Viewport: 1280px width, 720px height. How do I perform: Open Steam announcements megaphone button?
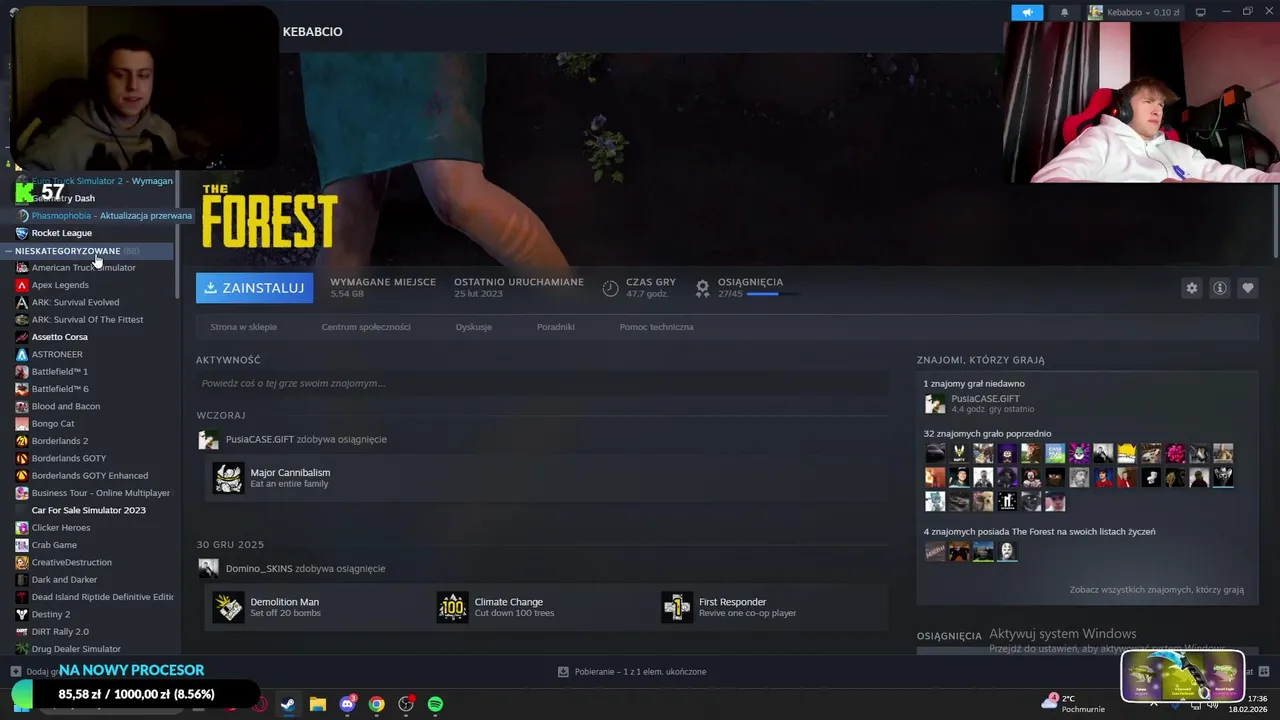tap(1027, 12)
